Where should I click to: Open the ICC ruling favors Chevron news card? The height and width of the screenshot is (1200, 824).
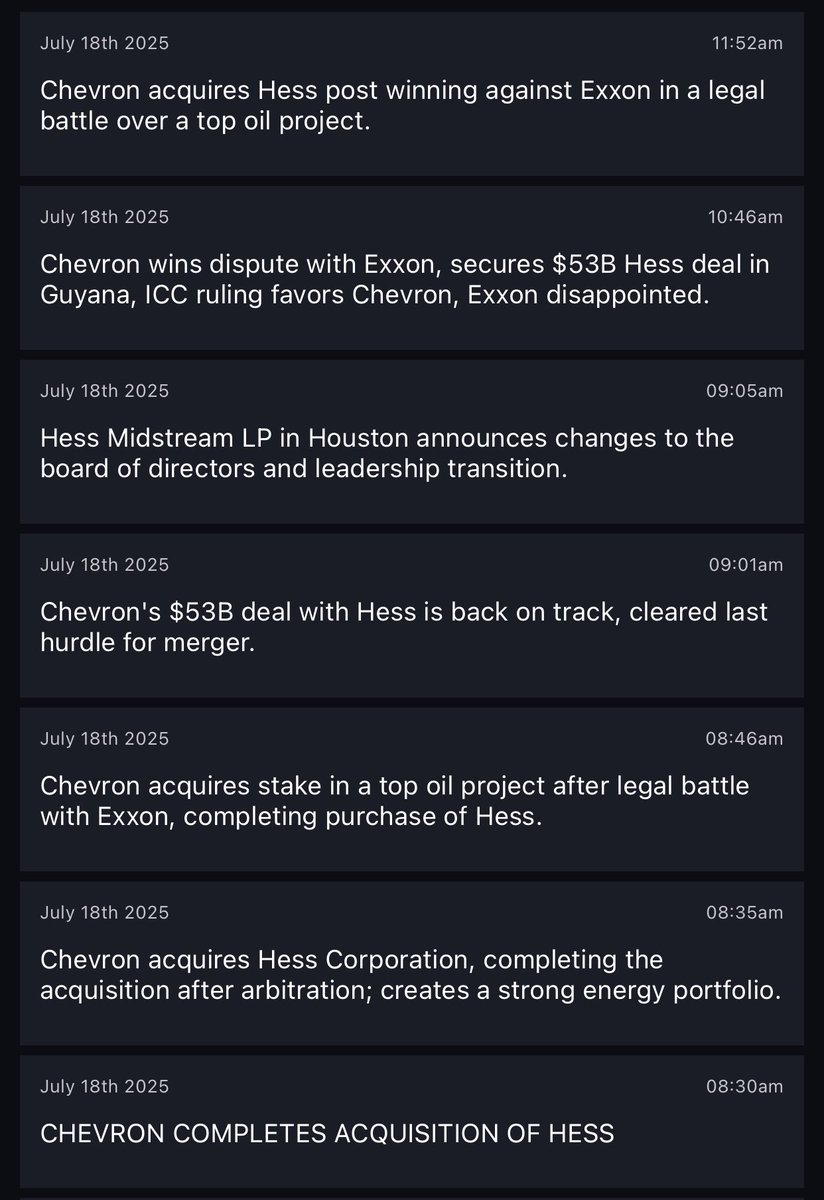pos(412,268)
